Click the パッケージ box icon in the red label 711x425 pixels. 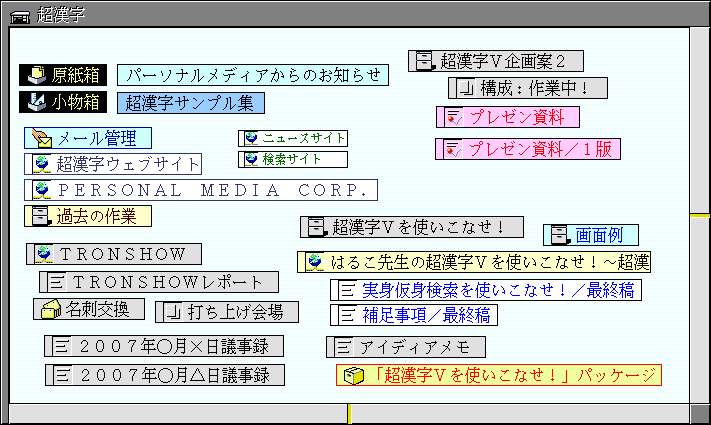(x=352, y=375)
